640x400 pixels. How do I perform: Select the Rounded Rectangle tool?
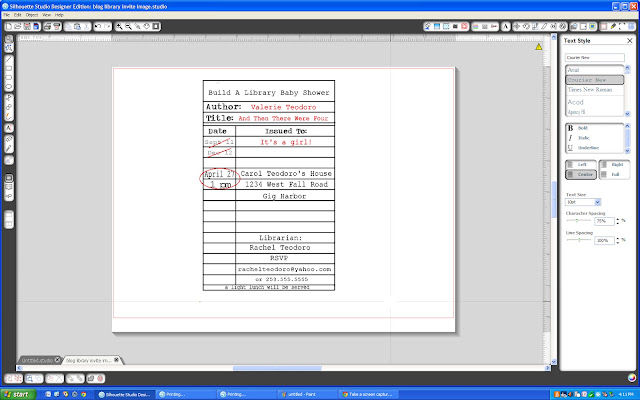point(9,77)
